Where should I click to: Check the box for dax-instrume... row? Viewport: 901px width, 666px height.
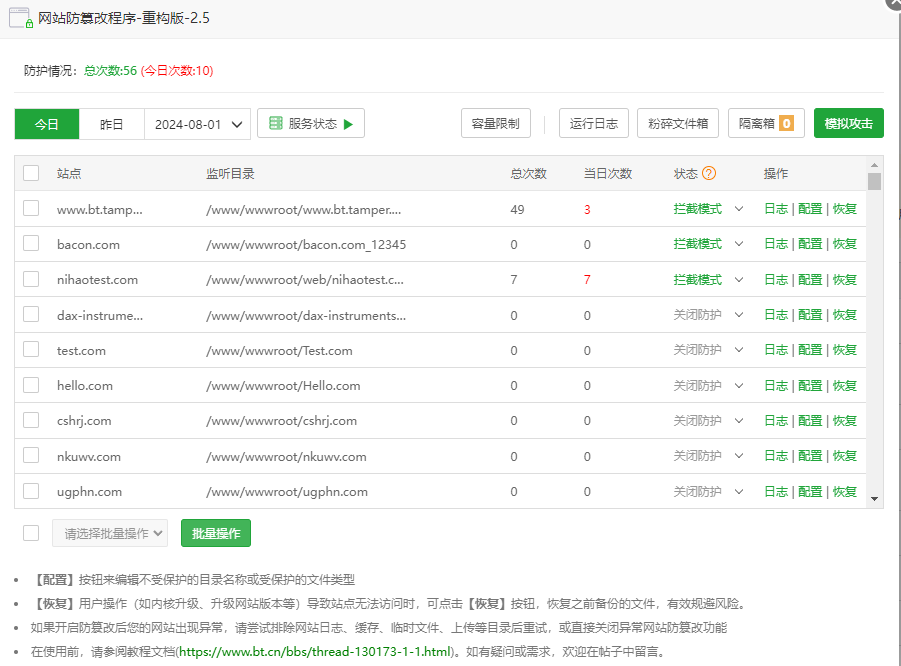pos(31,314)
